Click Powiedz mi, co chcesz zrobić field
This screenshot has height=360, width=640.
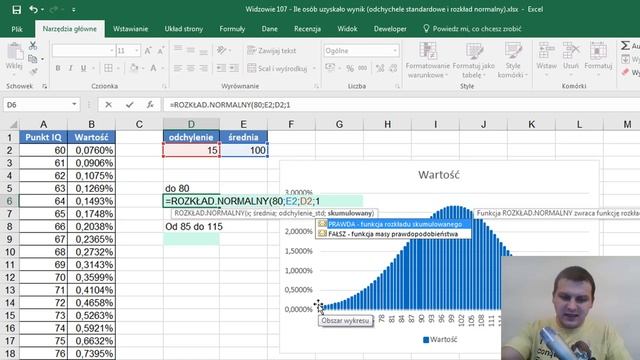coord(472,29)
